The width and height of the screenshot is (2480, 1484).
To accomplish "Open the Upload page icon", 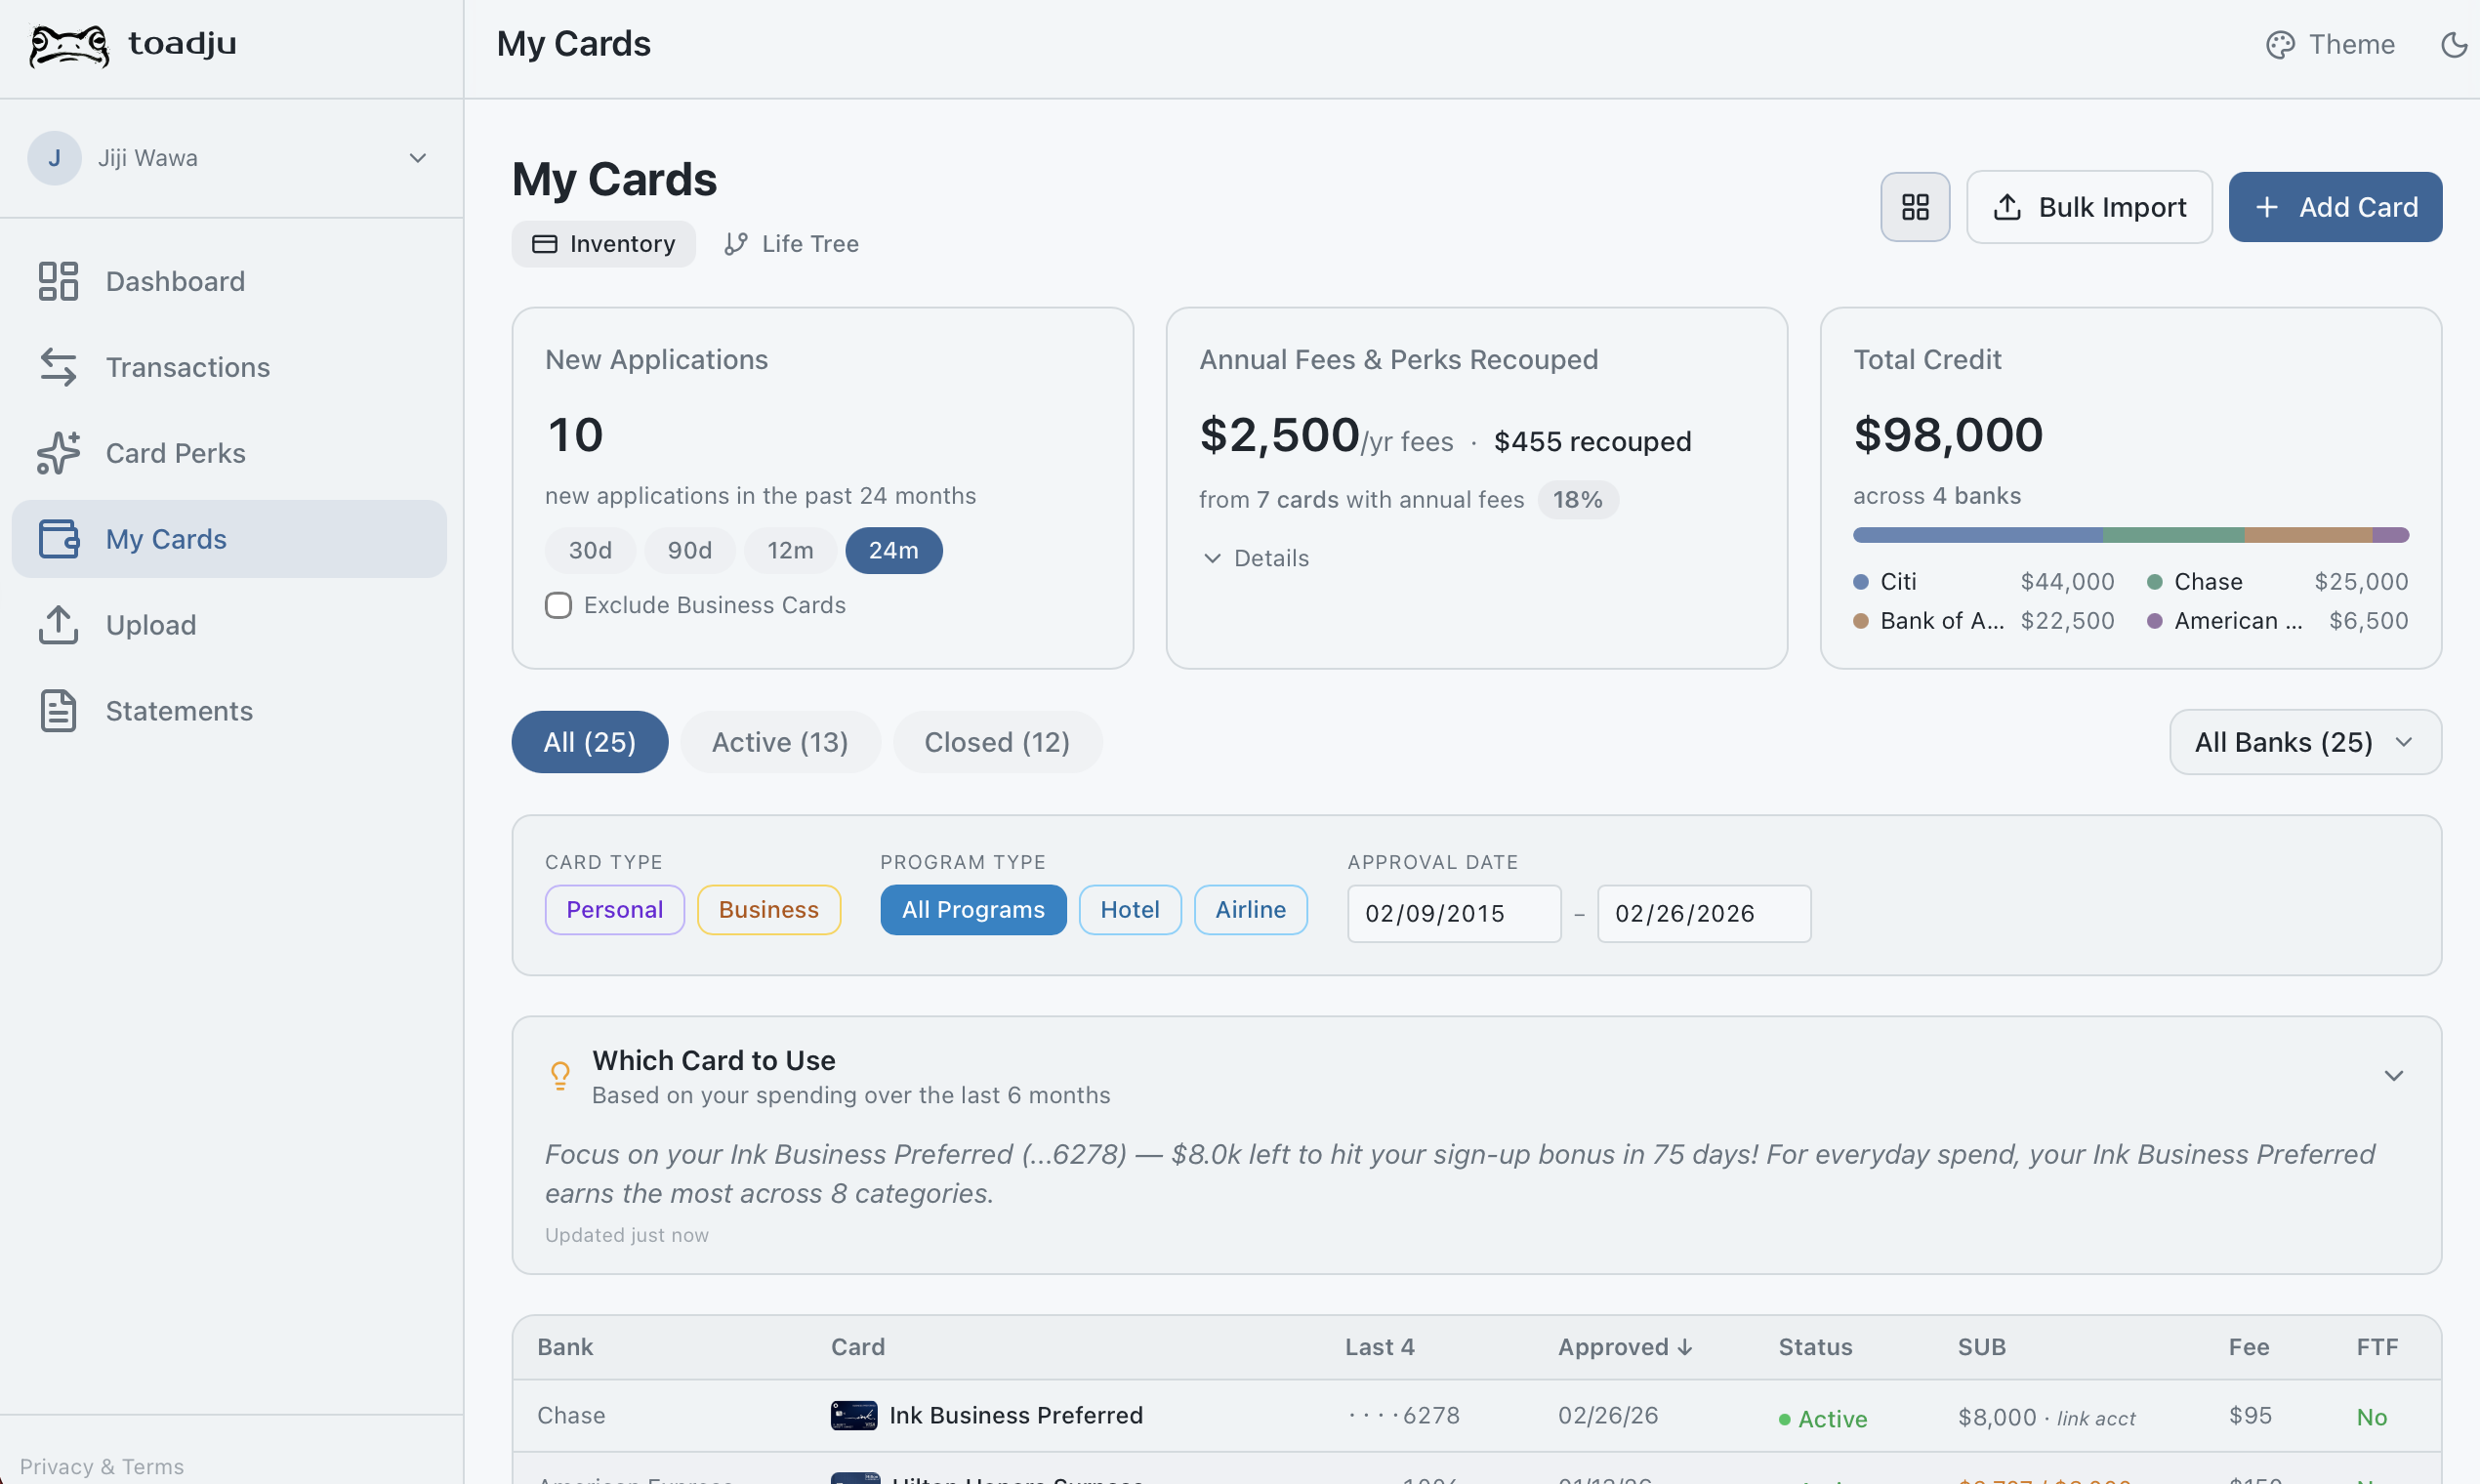I will (58, 625).
